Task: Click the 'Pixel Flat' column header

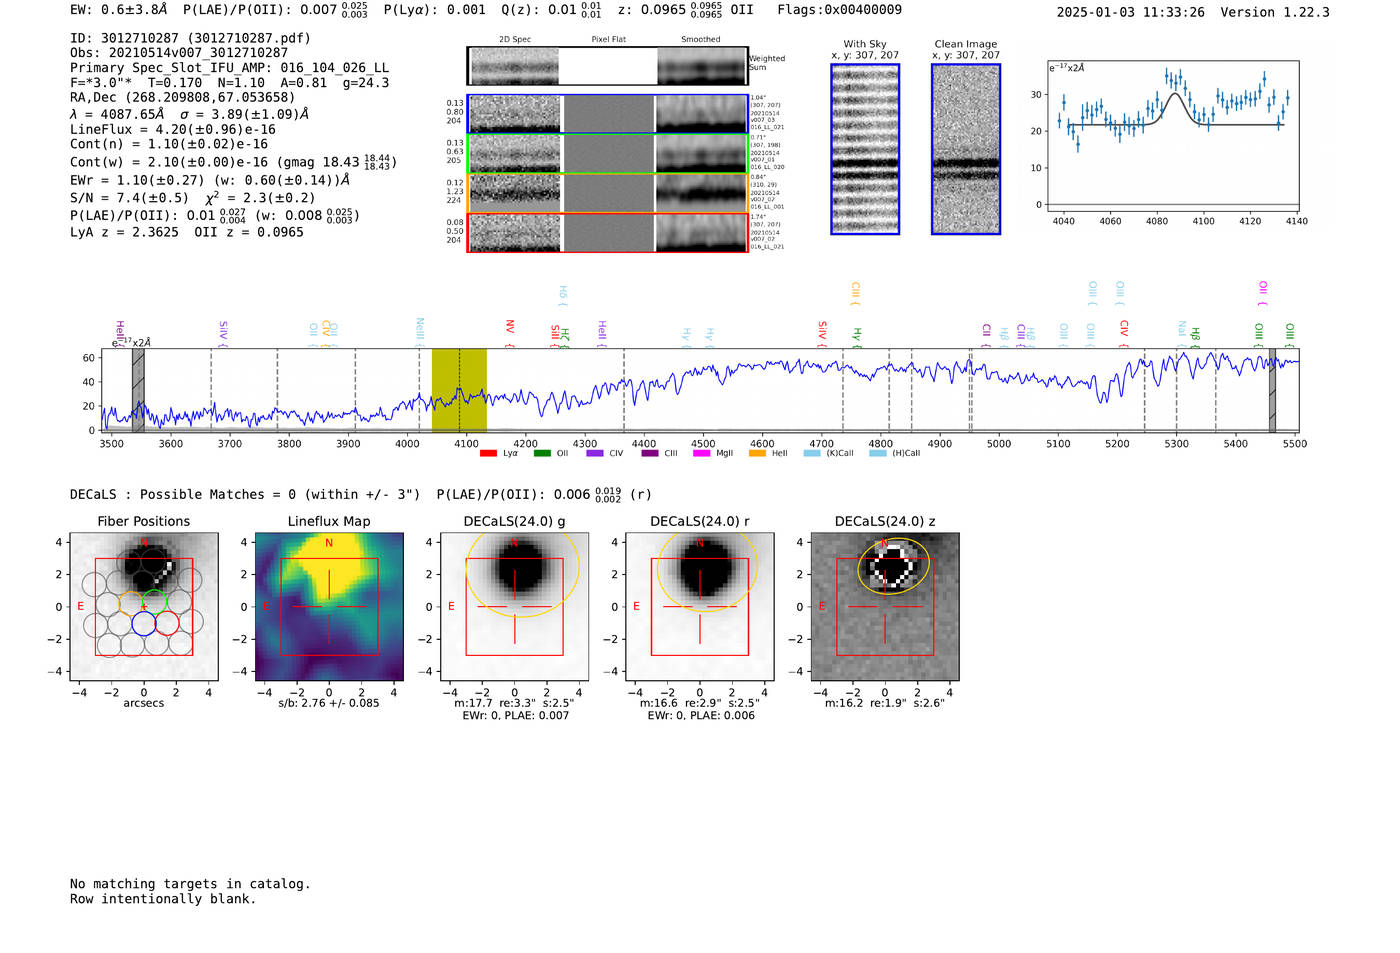Action: coord(608,40)
